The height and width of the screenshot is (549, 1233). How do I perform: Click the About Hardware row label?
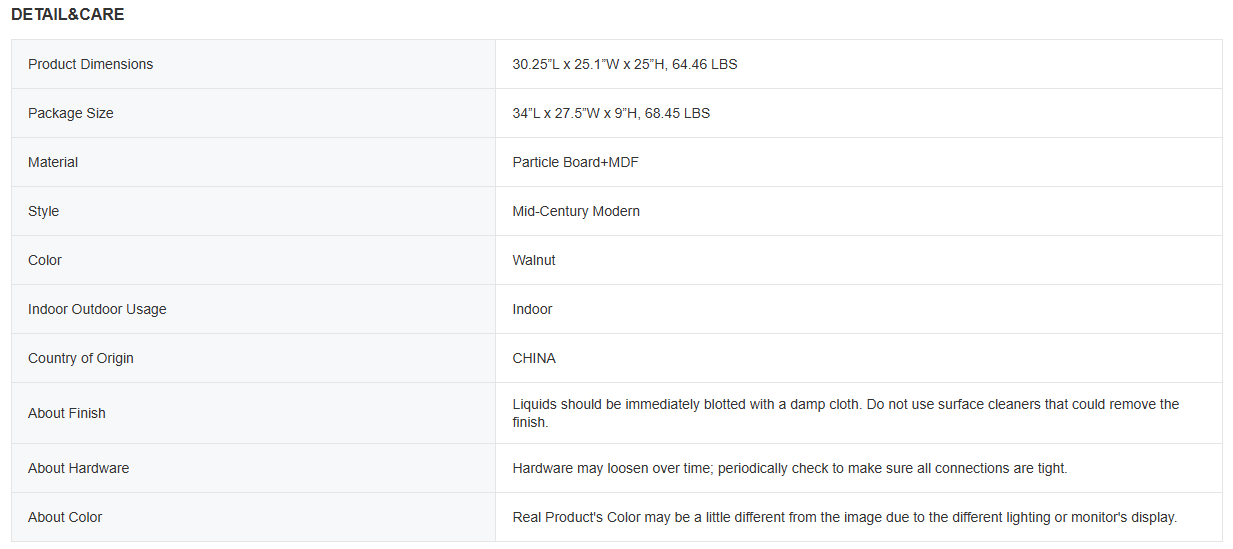[x=78, y=468]
